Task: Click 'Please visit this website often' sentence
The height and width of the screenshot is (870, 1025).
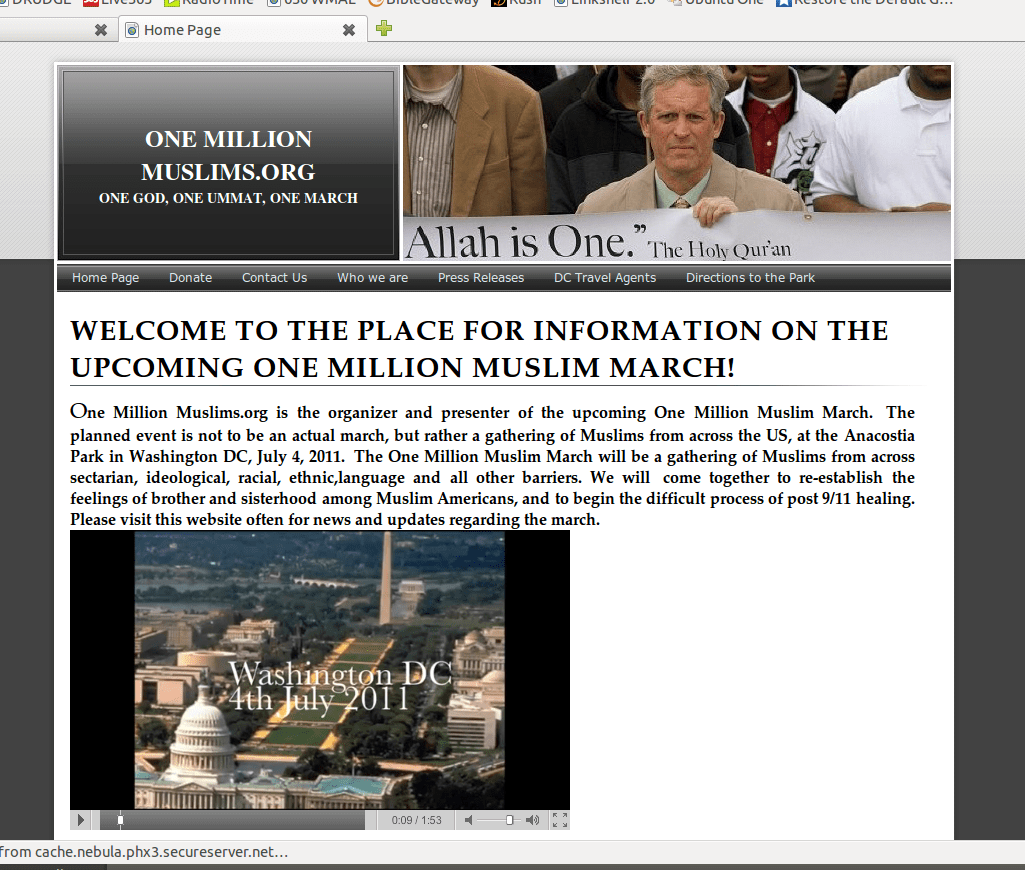Action: pos(335,520)
